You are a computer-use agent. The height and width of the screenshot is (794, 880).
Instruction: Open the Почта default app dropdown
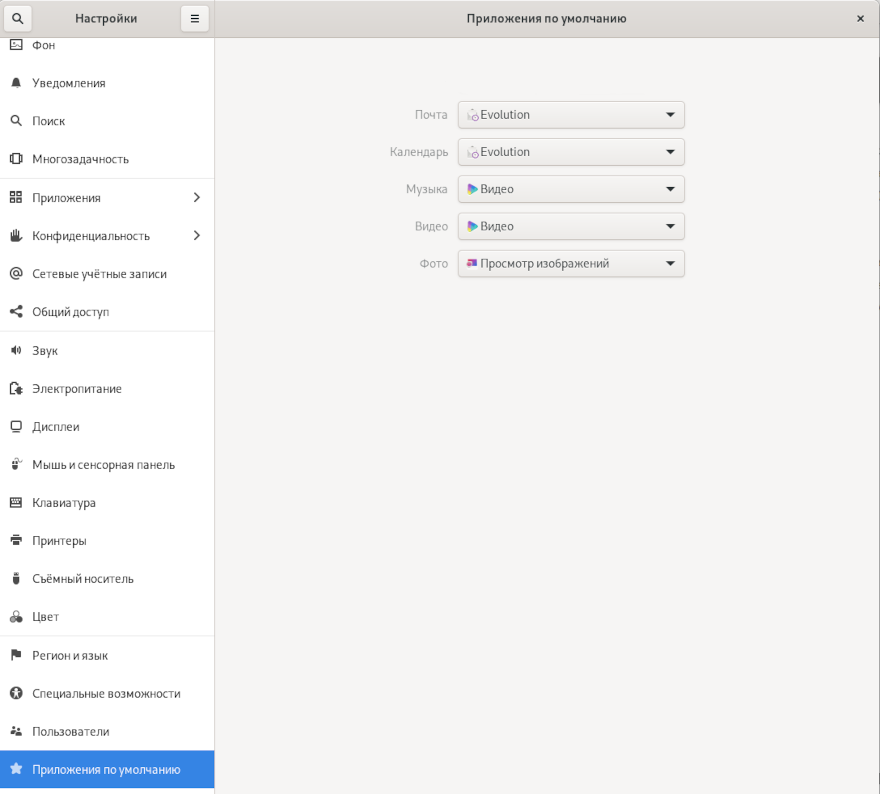(x=571, y=115)
